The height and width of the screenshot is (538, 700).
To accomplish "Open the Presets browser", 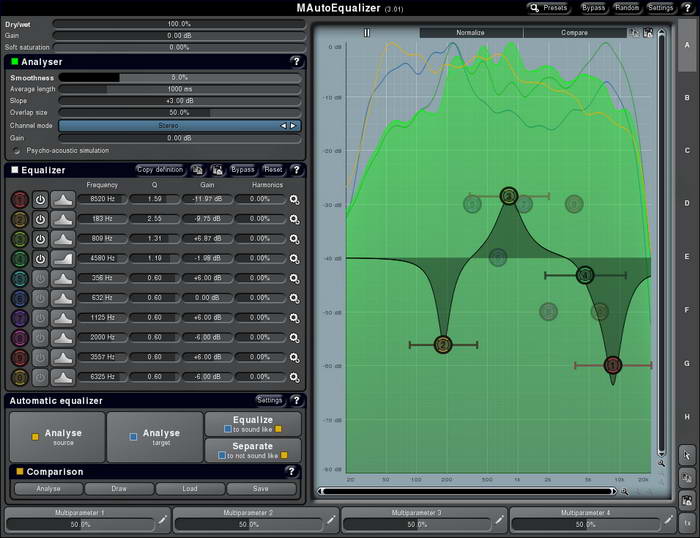I will 549,7.
